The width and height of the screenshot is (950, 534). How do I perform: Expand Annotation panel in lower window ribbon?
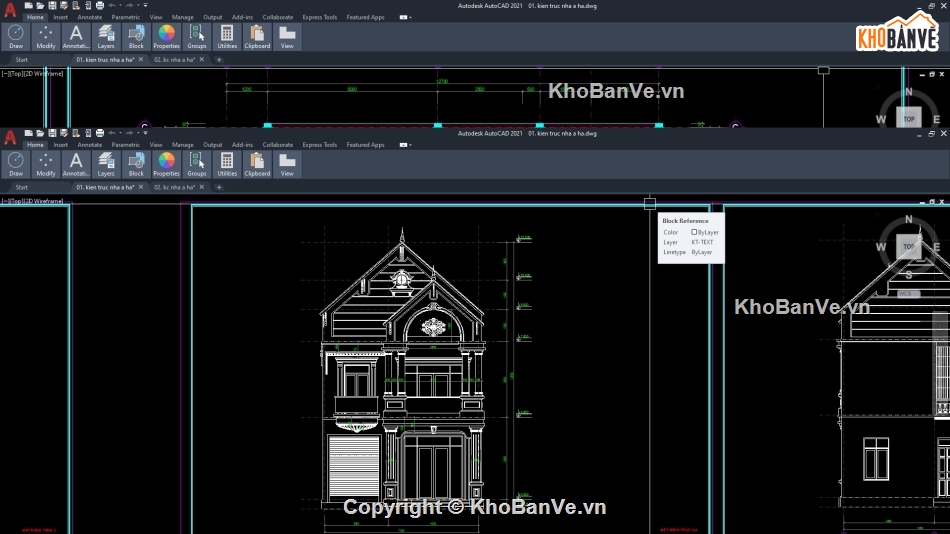(x=76, y=165)
